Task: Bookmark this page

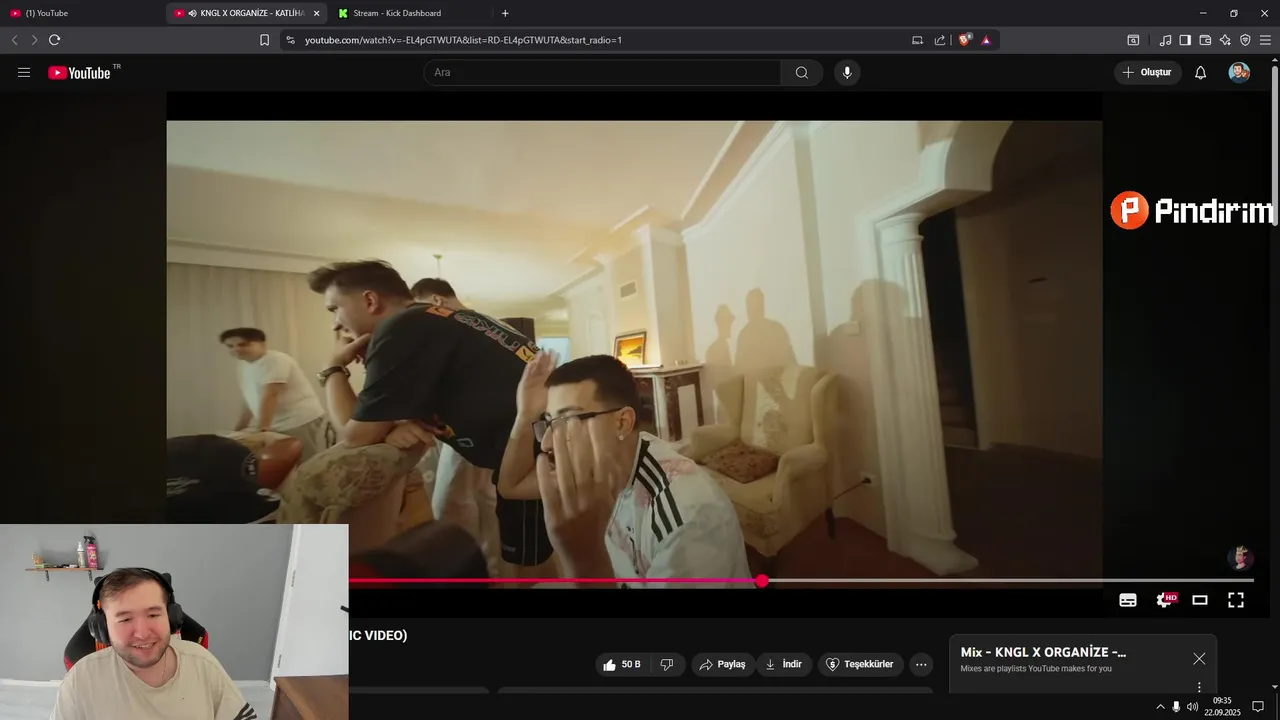Action: tap(264, 40)
